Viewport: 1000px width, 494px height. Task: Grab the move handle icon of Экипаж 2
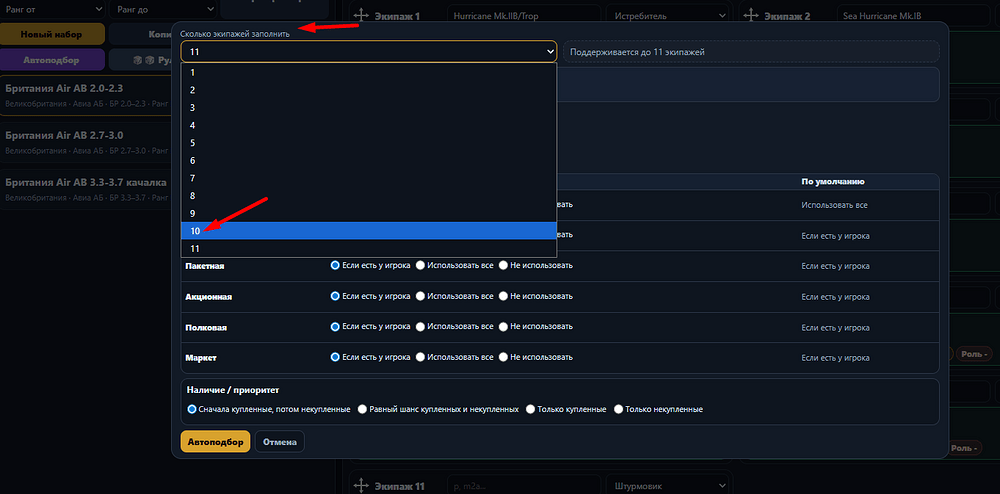click(x=752, y=16)
